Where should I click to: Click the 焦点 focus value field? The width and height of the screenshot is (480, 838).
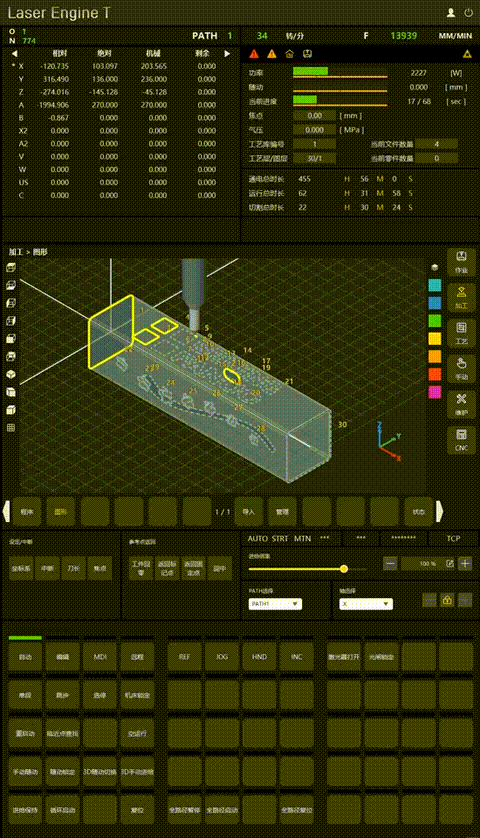click(x=314, y=115)
